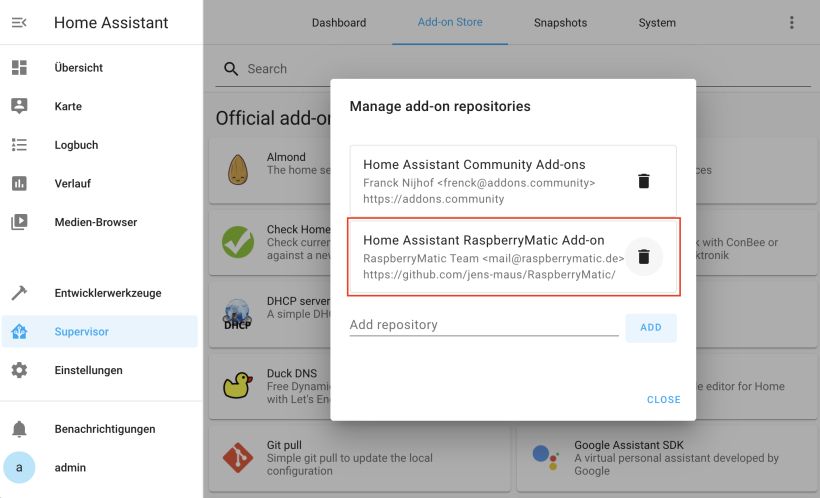Viewport: 820px width, 498px height.
Task: Open the three-dot overflow menu
Action: point(792,22)
